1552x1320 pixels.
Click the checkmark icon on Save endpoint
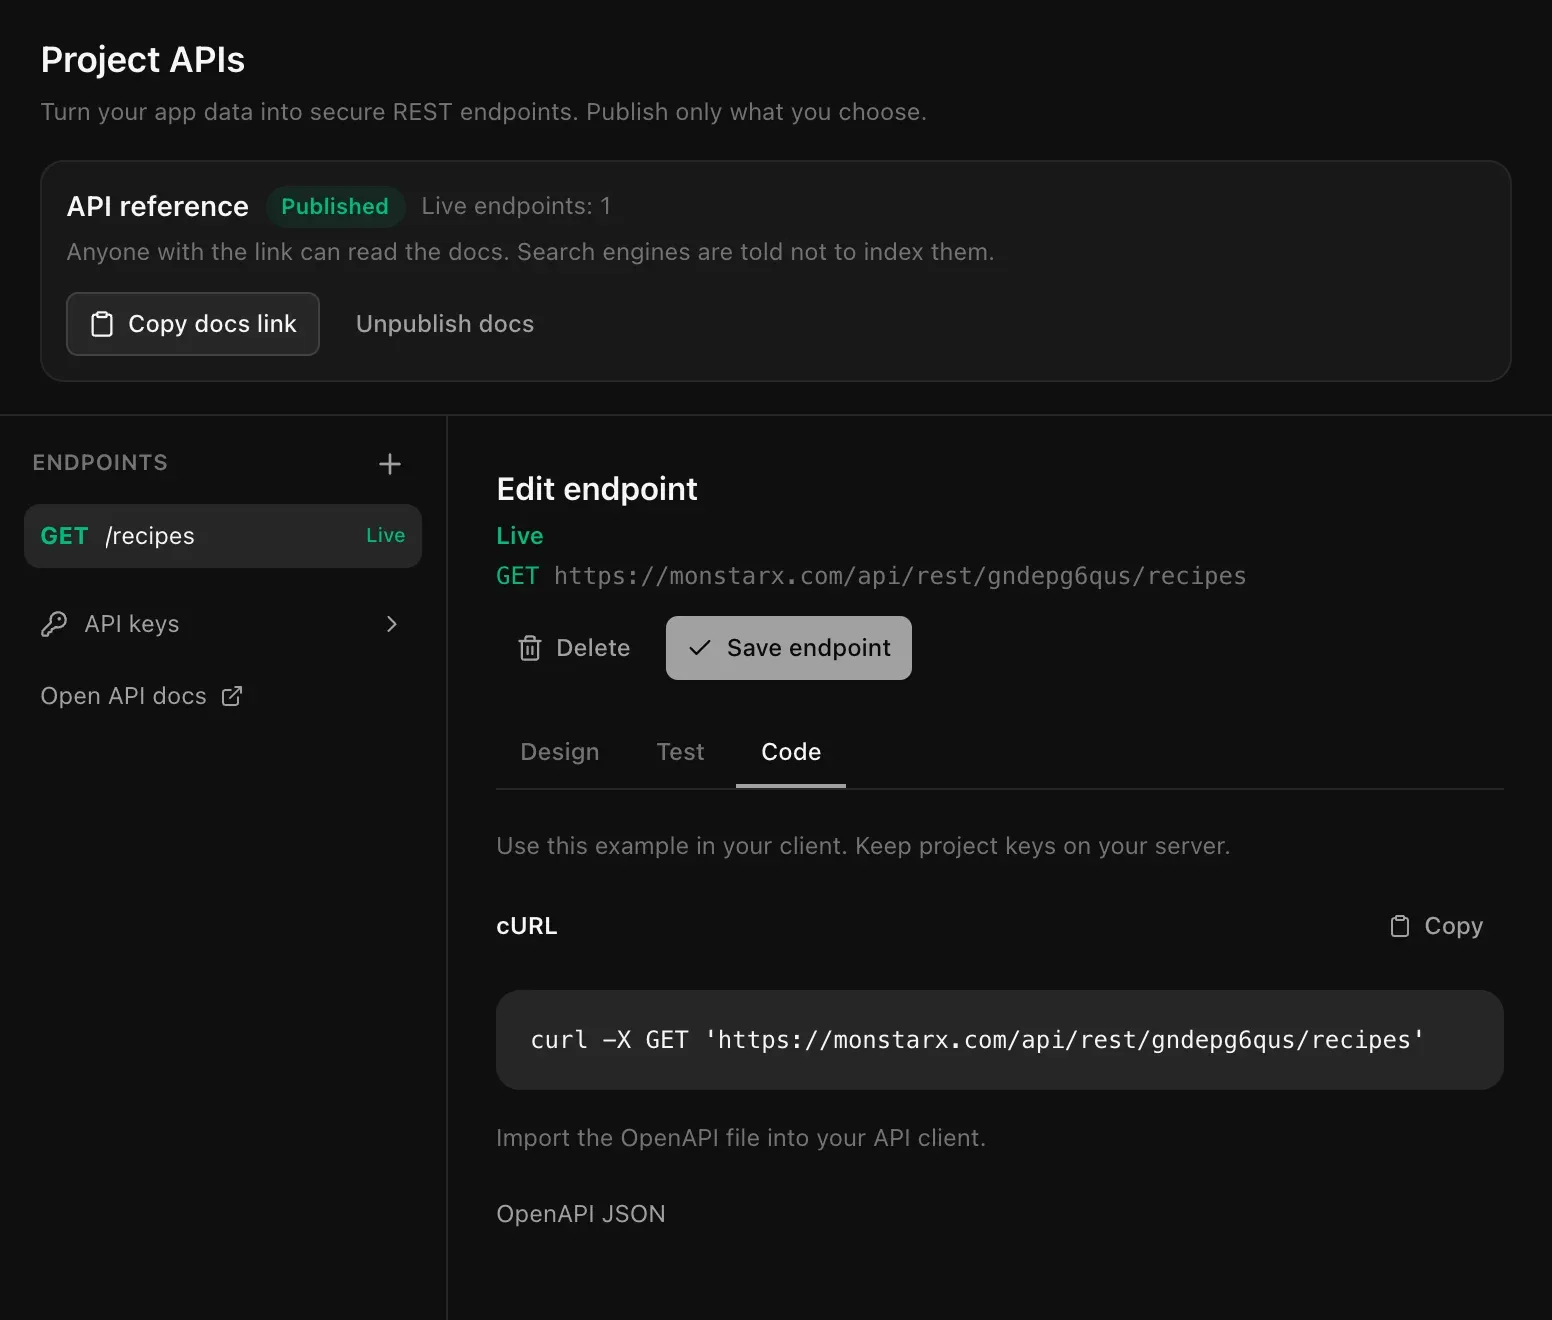point(700,648)
